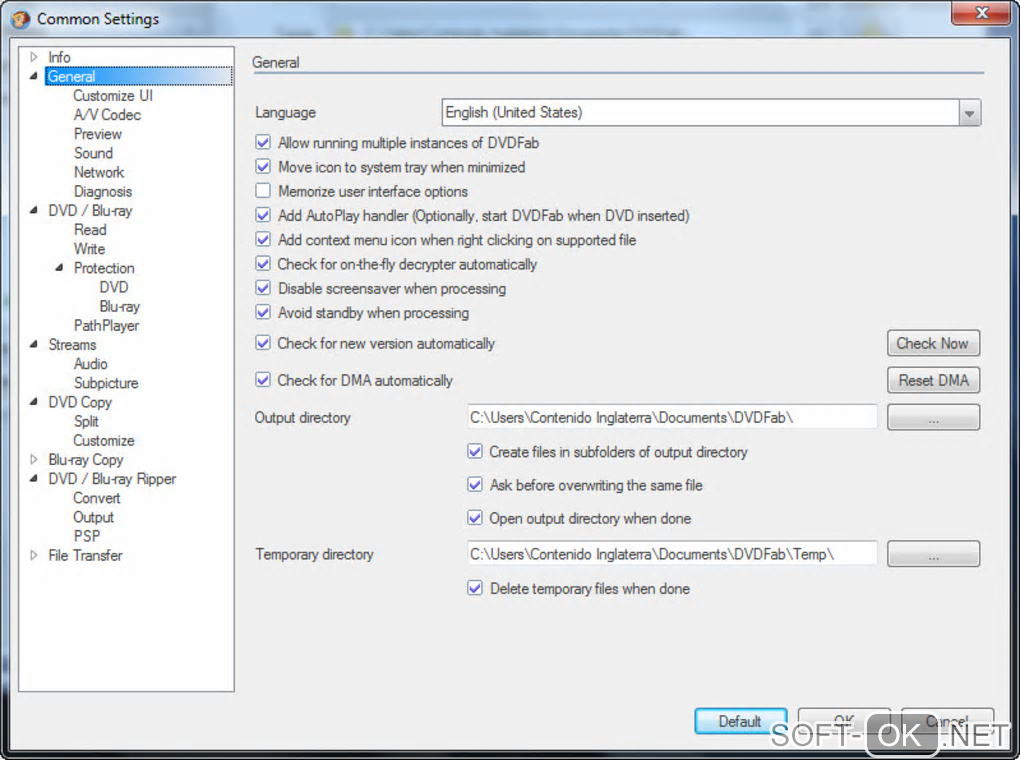
Task: Browse for the Temporary directory
Action: pos(933,554)
